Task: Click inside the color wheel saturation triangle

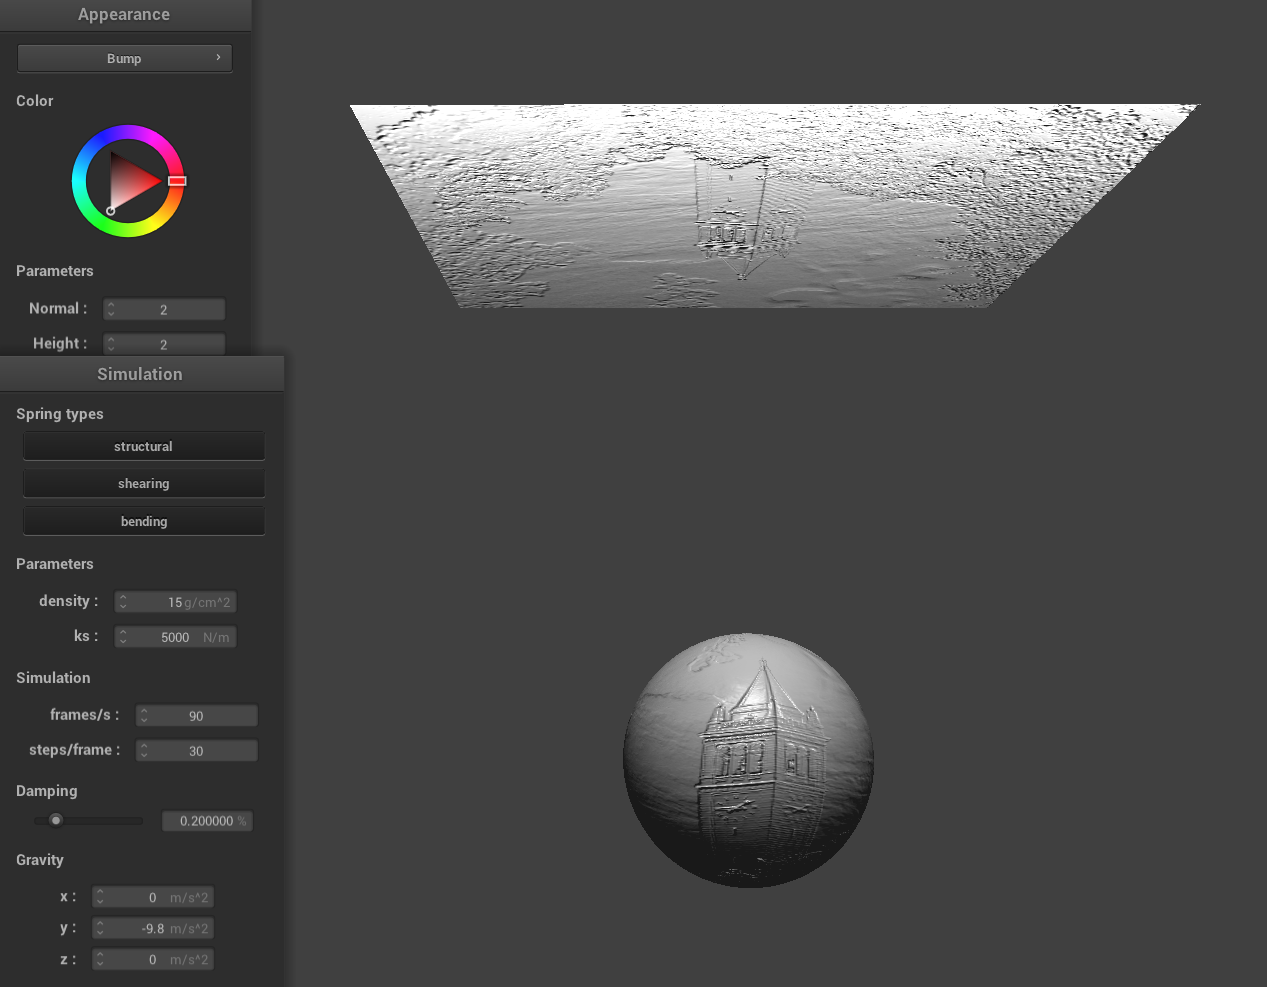Action: coord(131,182)
